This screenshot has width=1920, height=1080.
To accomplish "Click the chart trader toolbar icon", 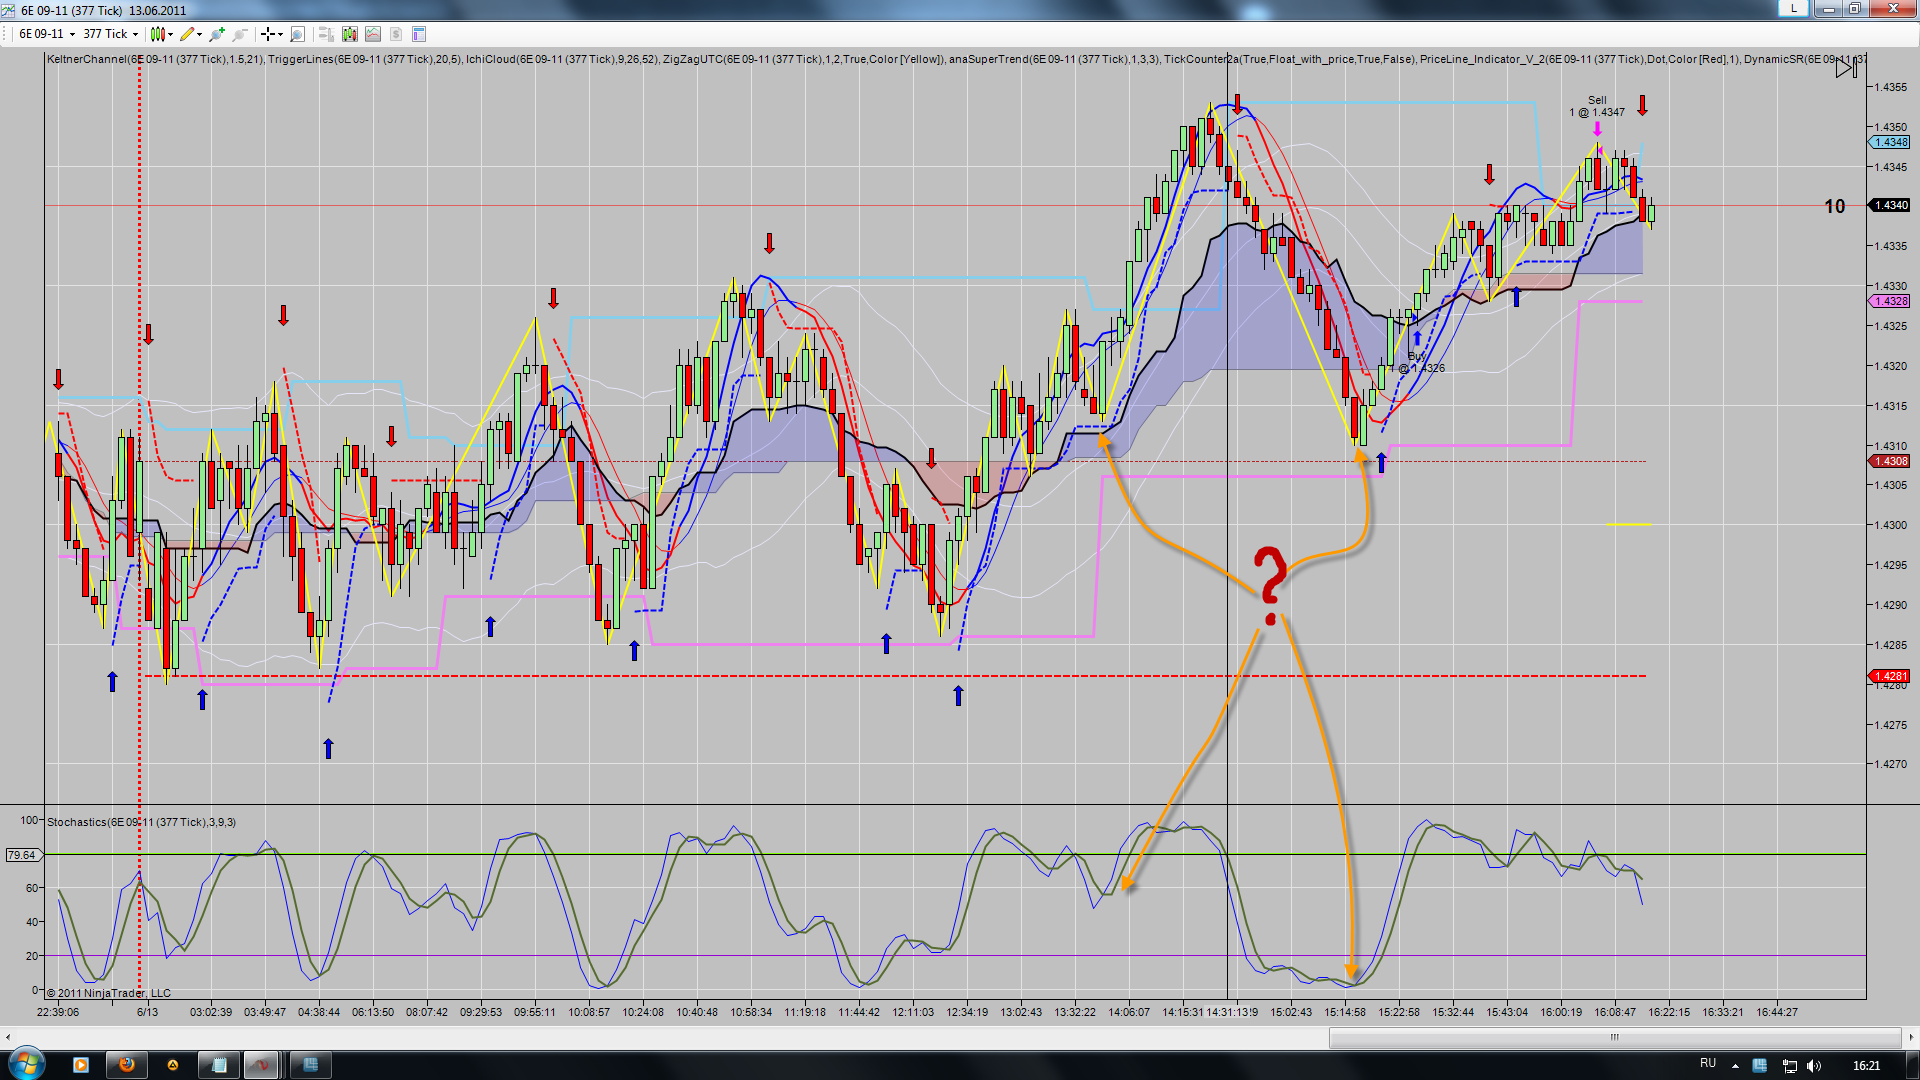I will point(326,34).
